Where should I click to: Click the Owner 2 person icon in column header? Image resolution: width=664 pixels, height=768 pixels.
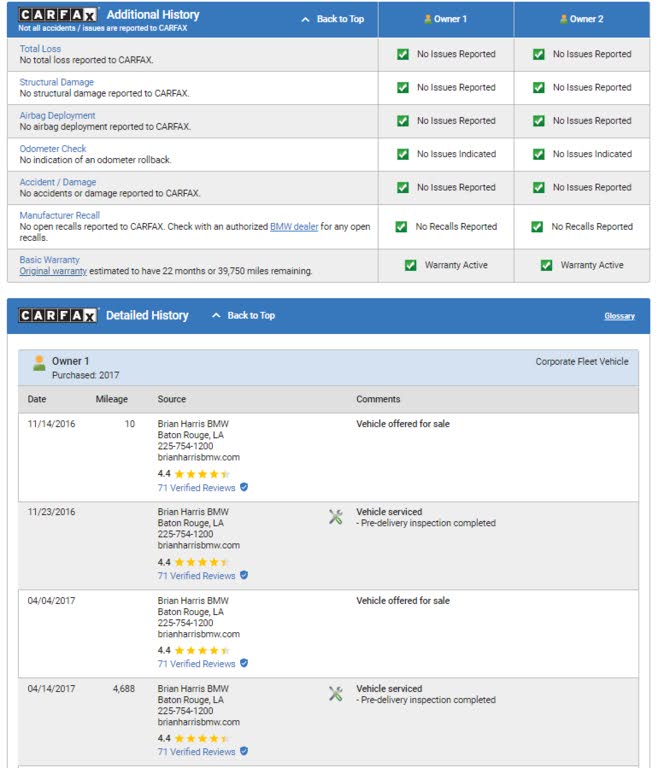pyautogui.click(x=564, y=19)
